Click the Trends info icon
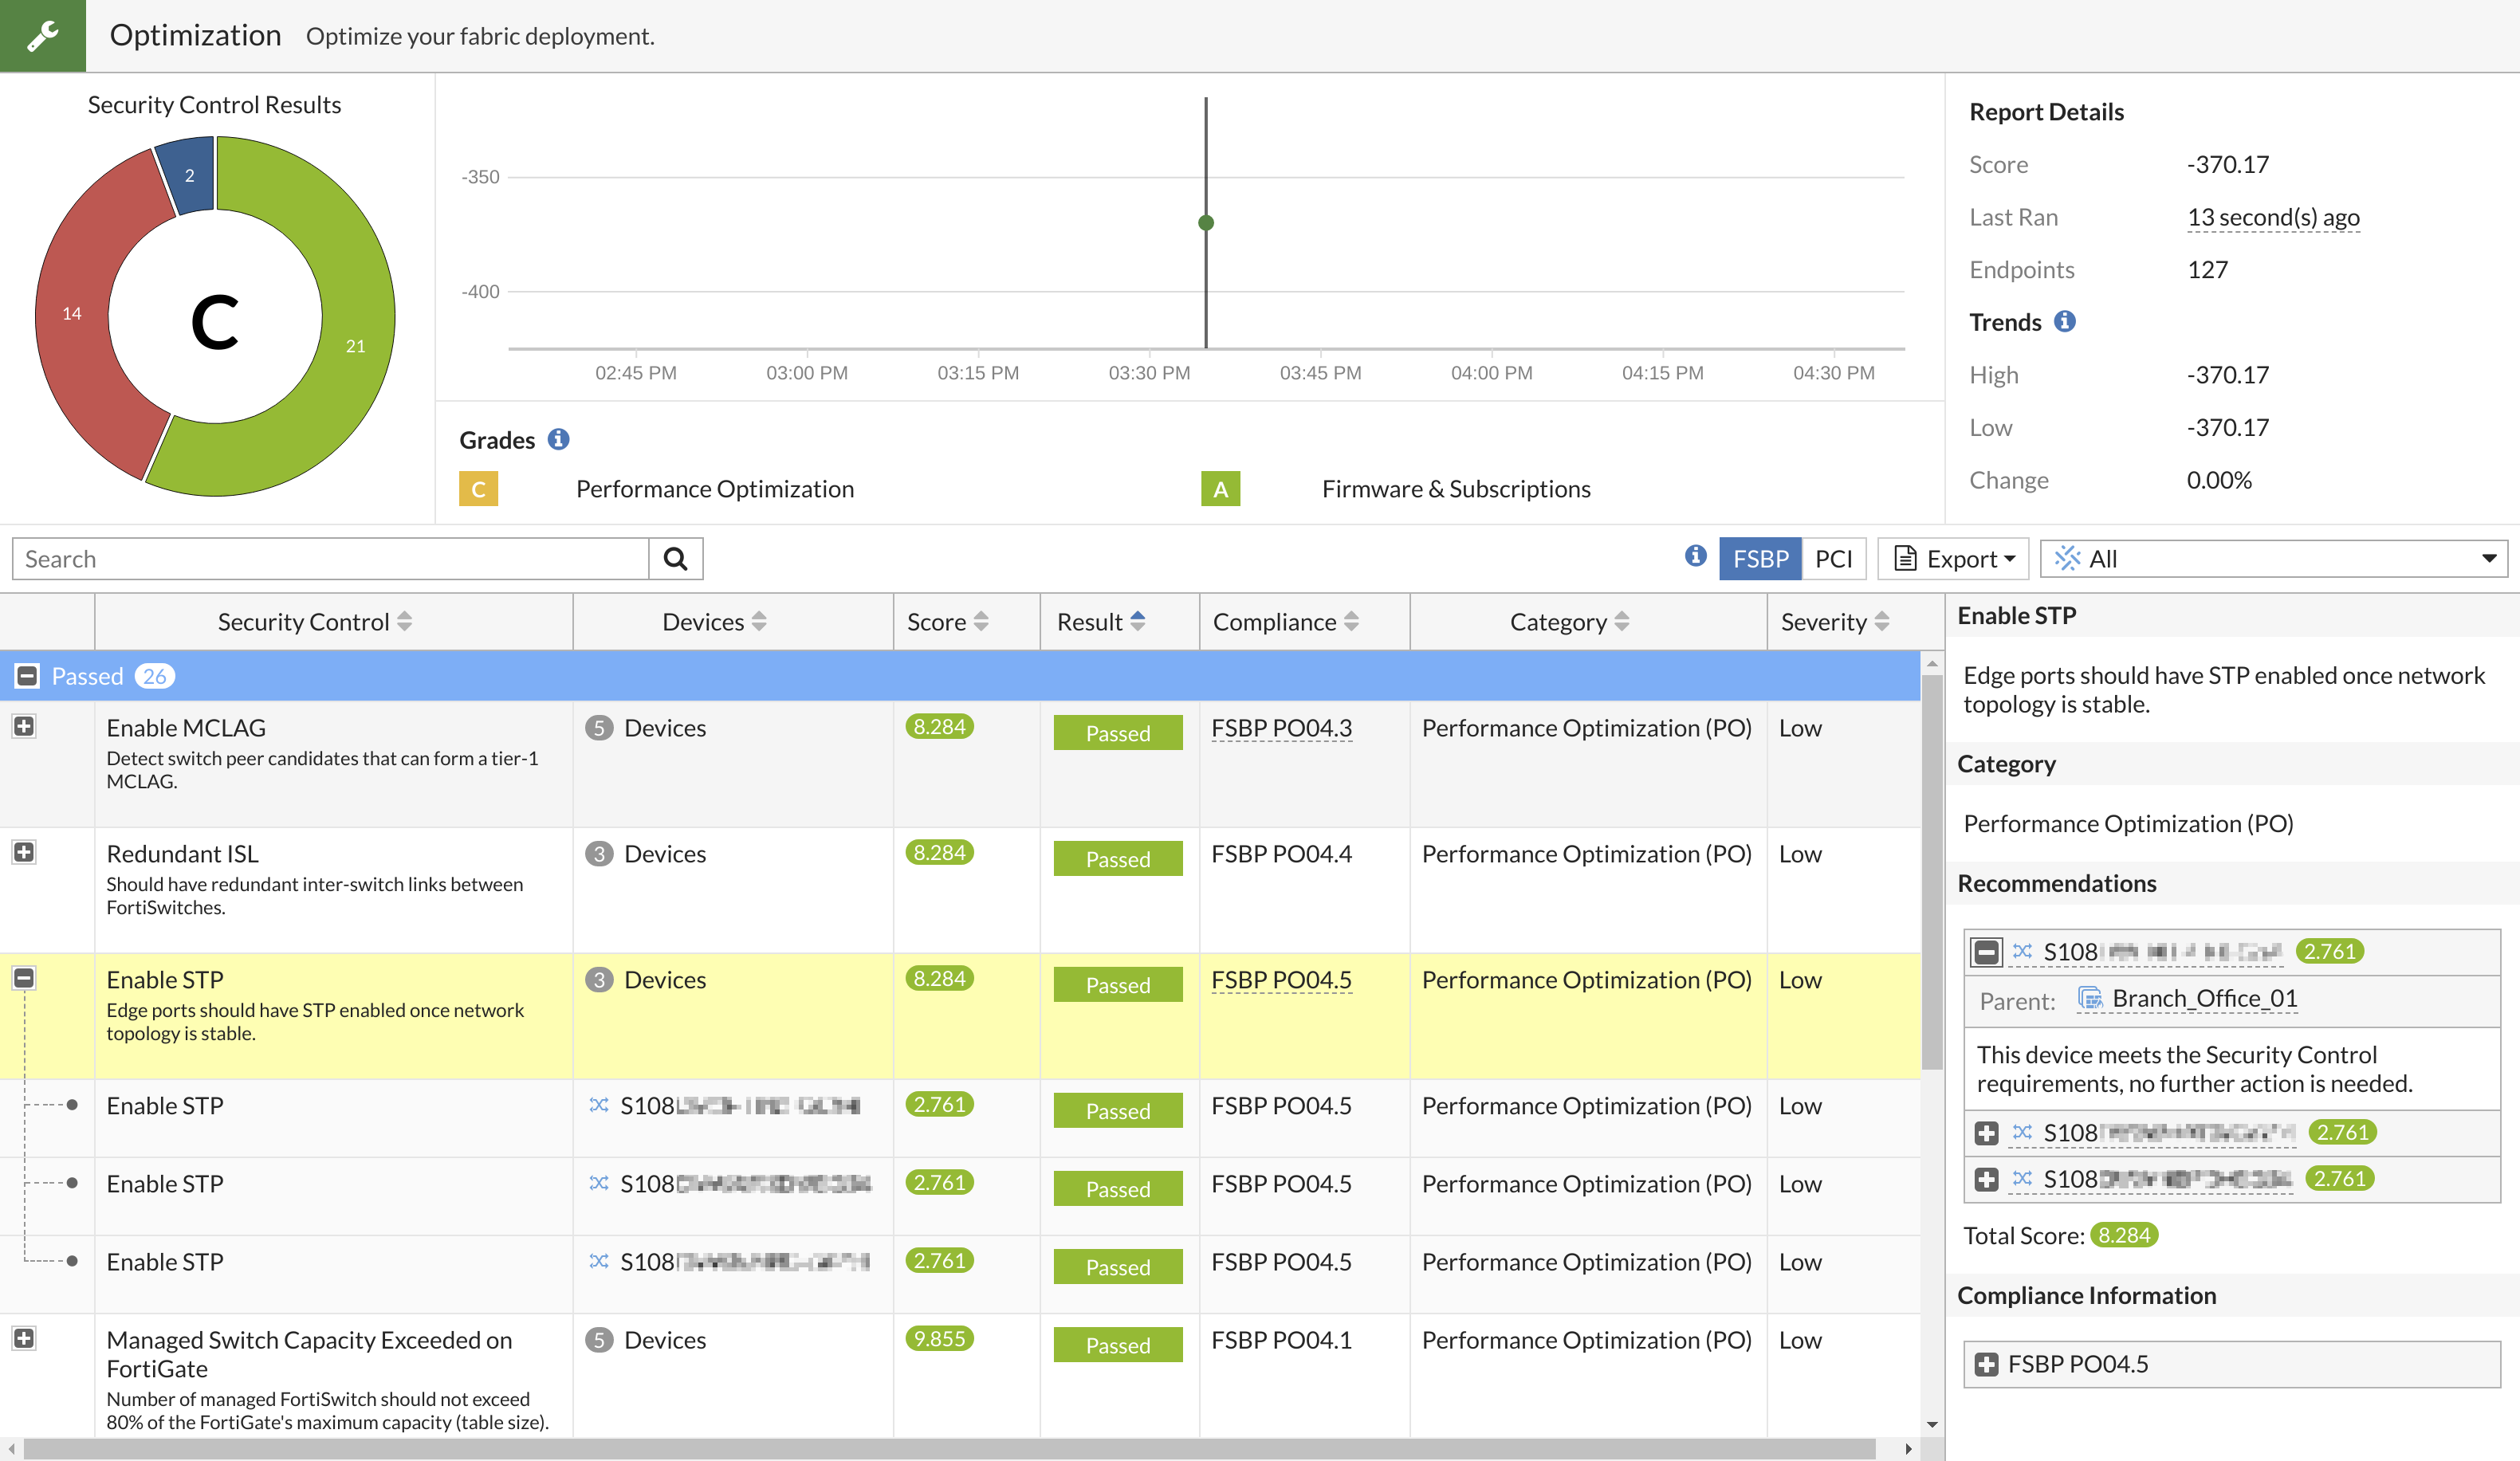 click(2066, 322)
